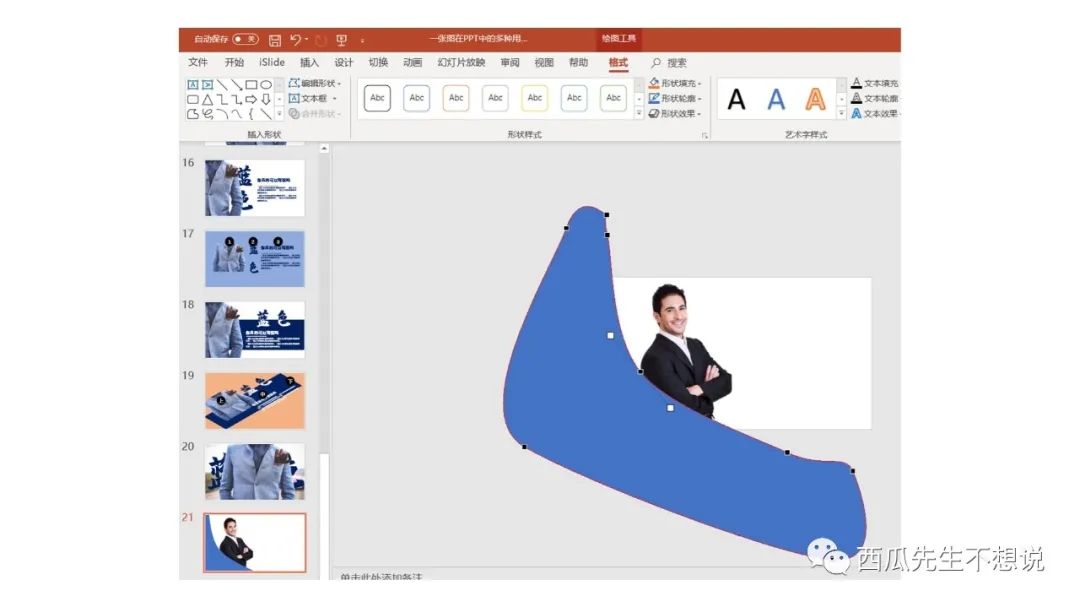This screenshot has height=607, width=1080.
Task: Expand the shape styles gallery
Action: [638, 113]
